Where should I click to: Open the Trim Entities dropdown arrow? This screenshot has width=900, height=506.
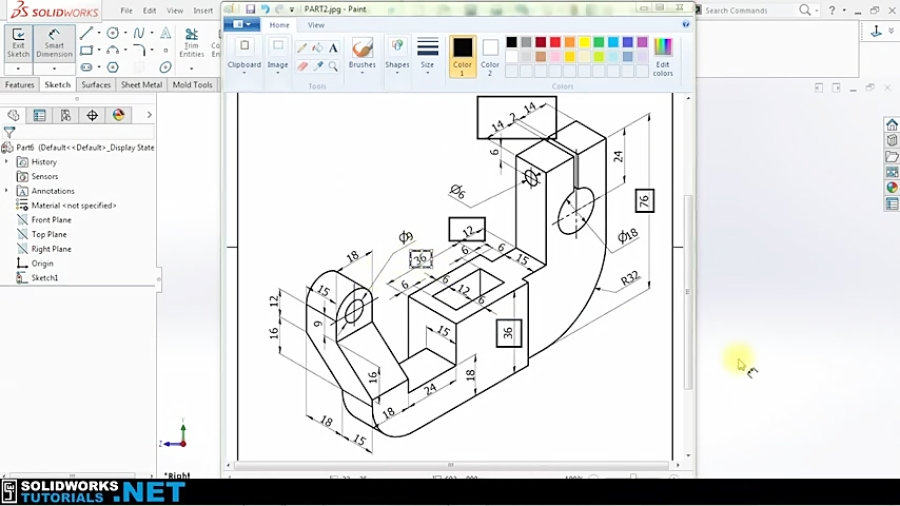pos(191,69)
